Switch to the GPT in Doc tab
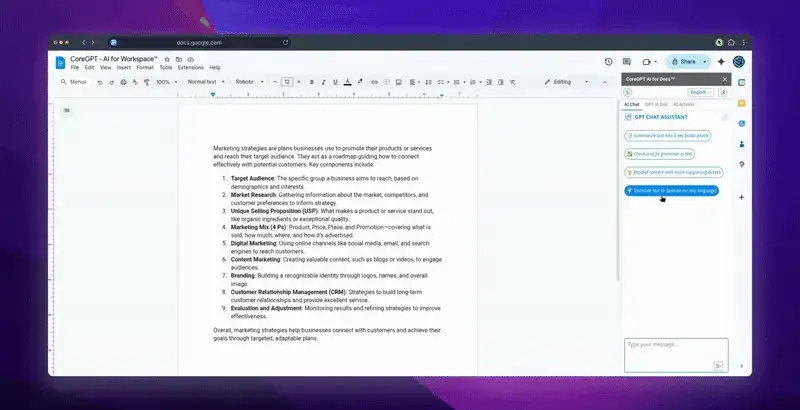 (656, 104)
